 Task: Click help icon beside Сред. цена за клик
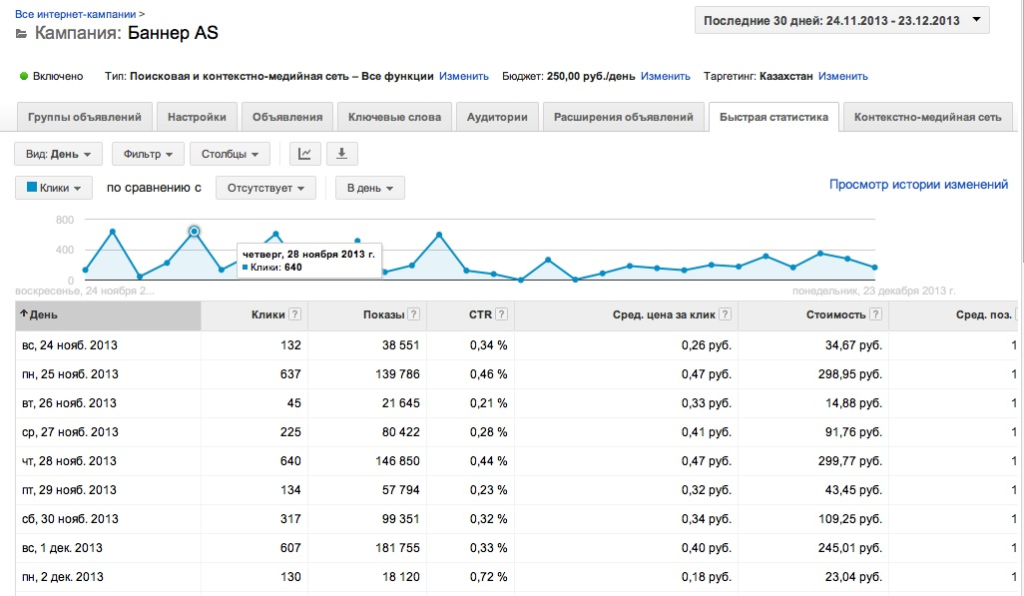[x=726, y=315]
